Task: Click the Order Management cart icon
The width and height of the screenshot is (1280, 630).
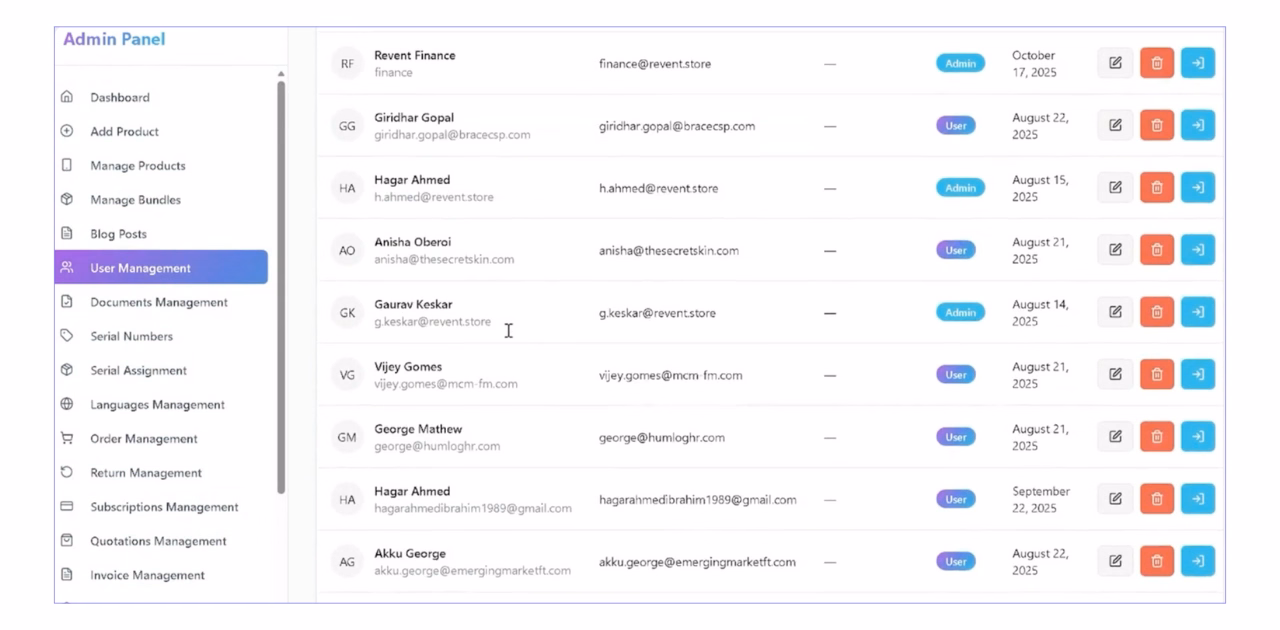Action: click(x=67, y=438)
